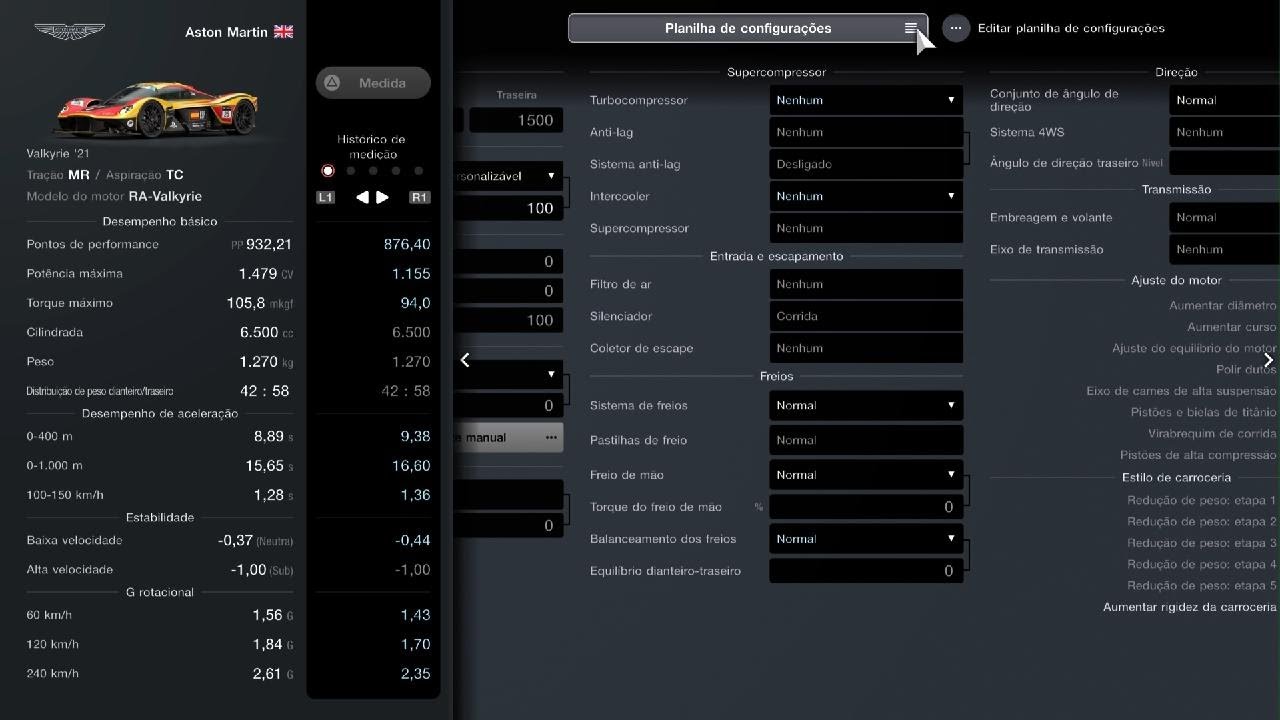Image resolution: width=1280 pixels, height=720 pixels.
Task: Select Aumentar curso engine tuning
Action: pos(1231,327)
